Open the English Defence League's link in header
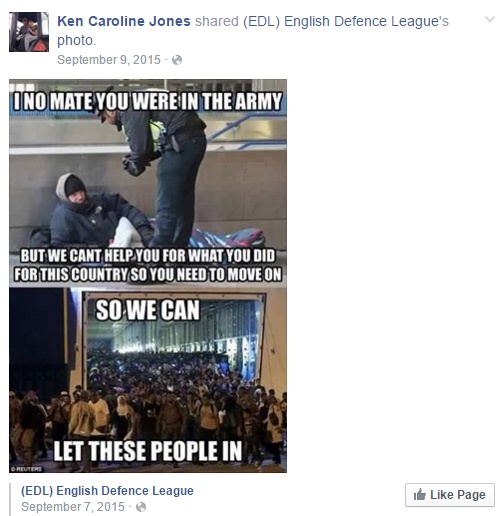The image size is (504, 516). (x=346, y=21)
